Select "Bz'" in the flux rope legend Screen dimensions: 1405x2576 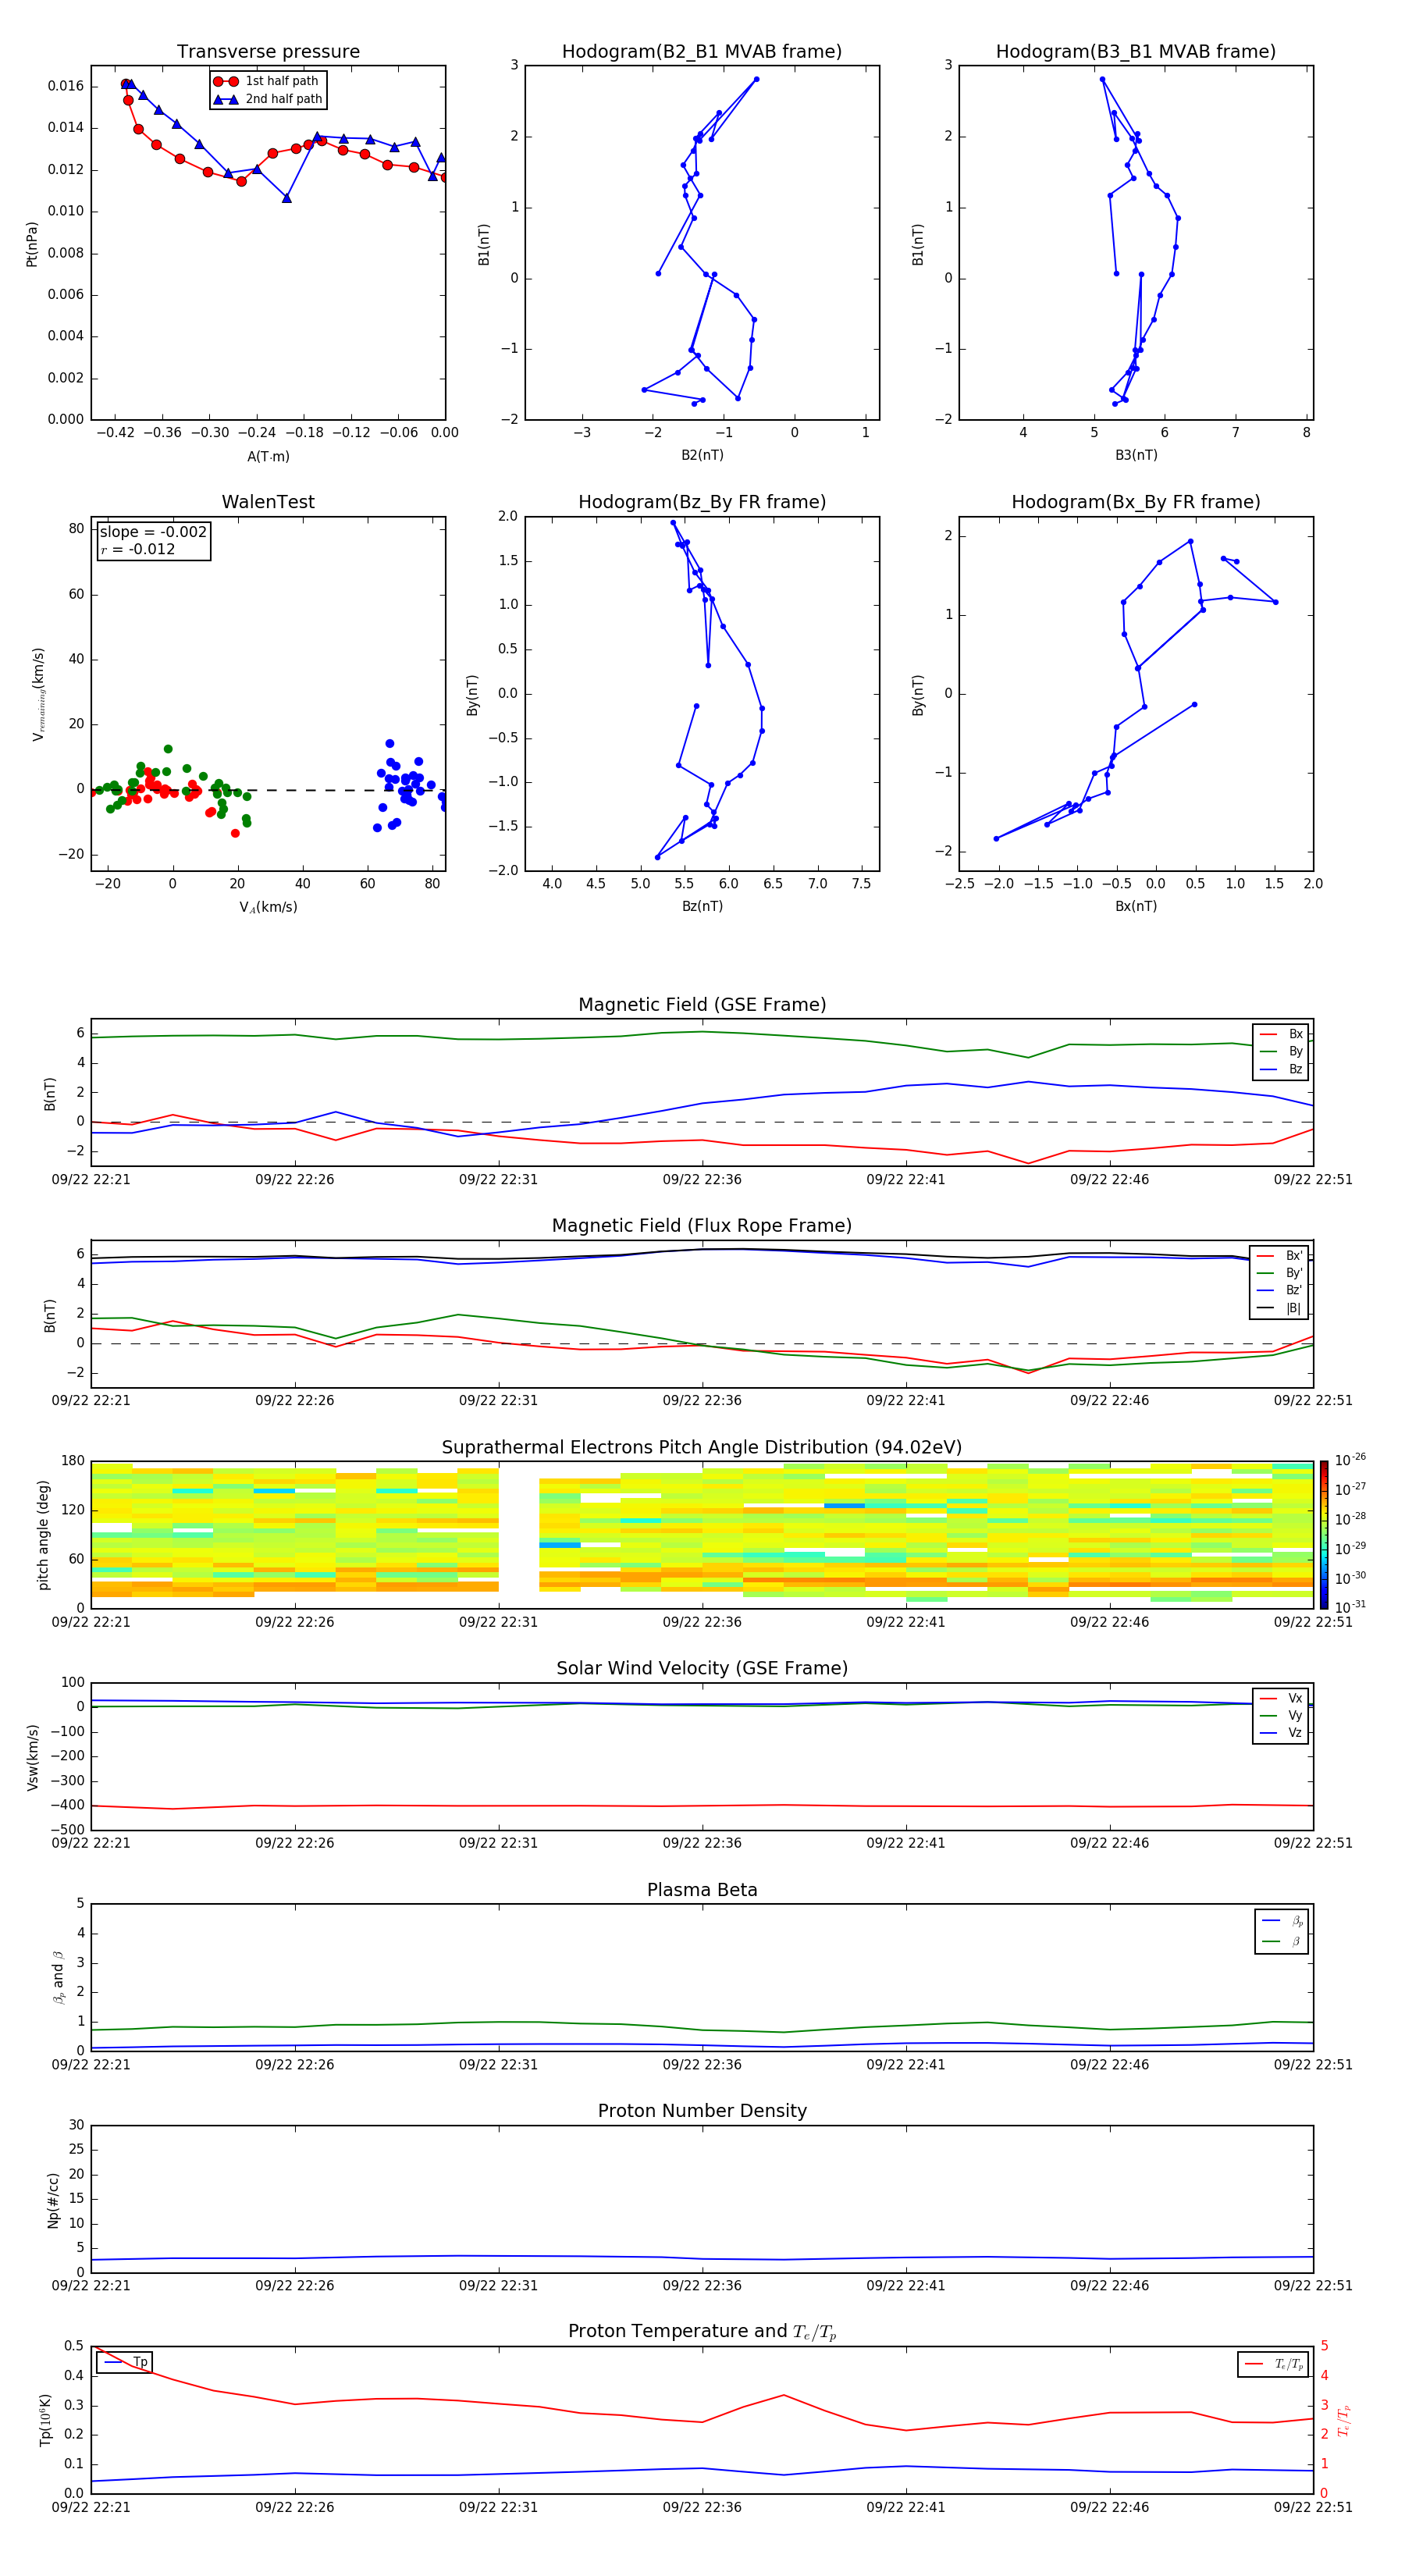1280,1291
